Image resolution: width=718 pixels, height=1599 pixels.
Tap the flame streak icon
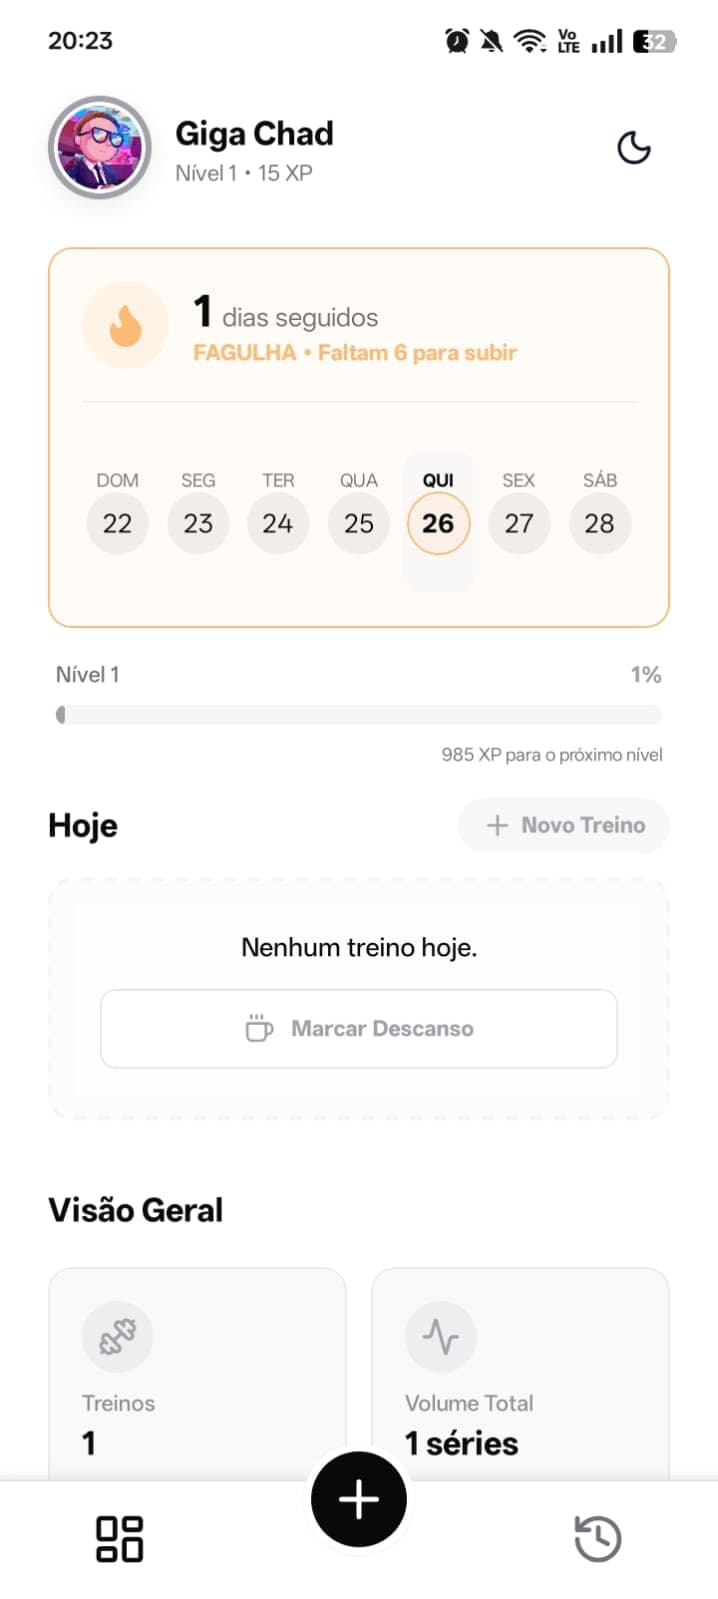pos(125,325)
